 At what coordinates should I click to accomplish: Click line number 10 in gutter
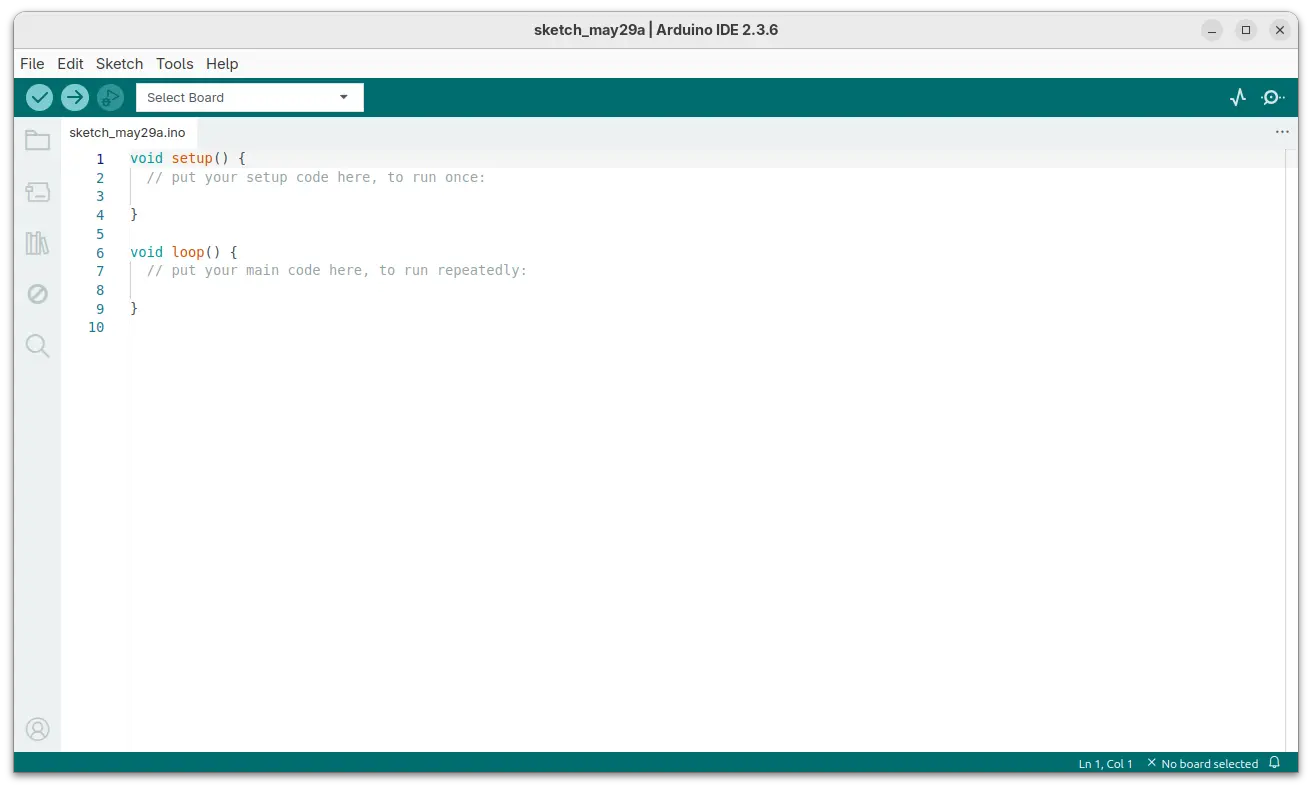pos(96,327)
